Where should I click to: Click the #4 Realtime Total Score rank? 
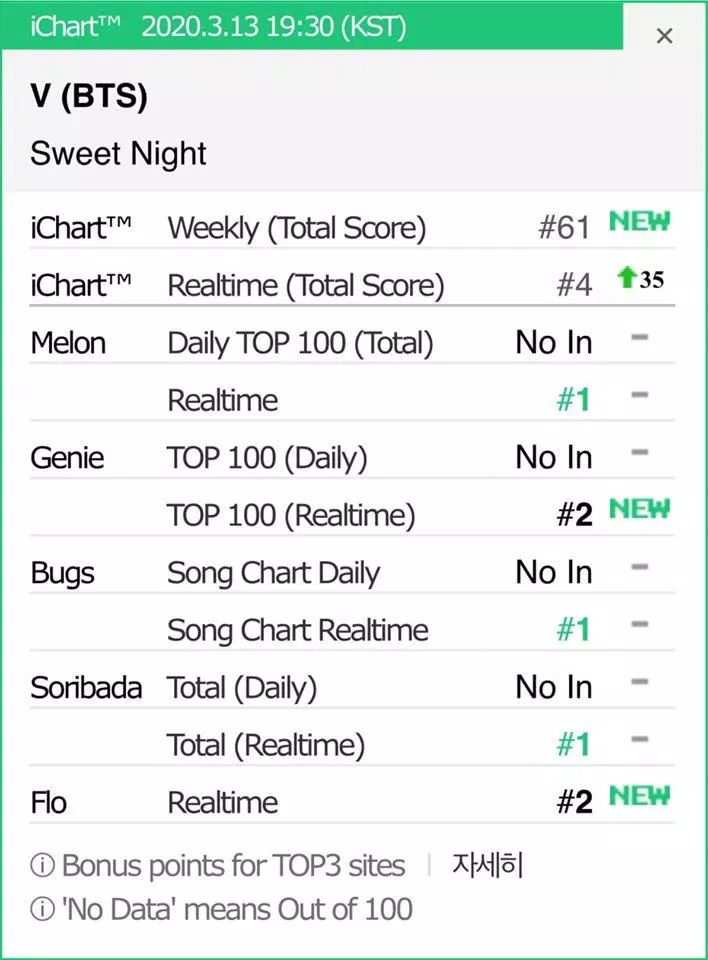coord(573,284)
